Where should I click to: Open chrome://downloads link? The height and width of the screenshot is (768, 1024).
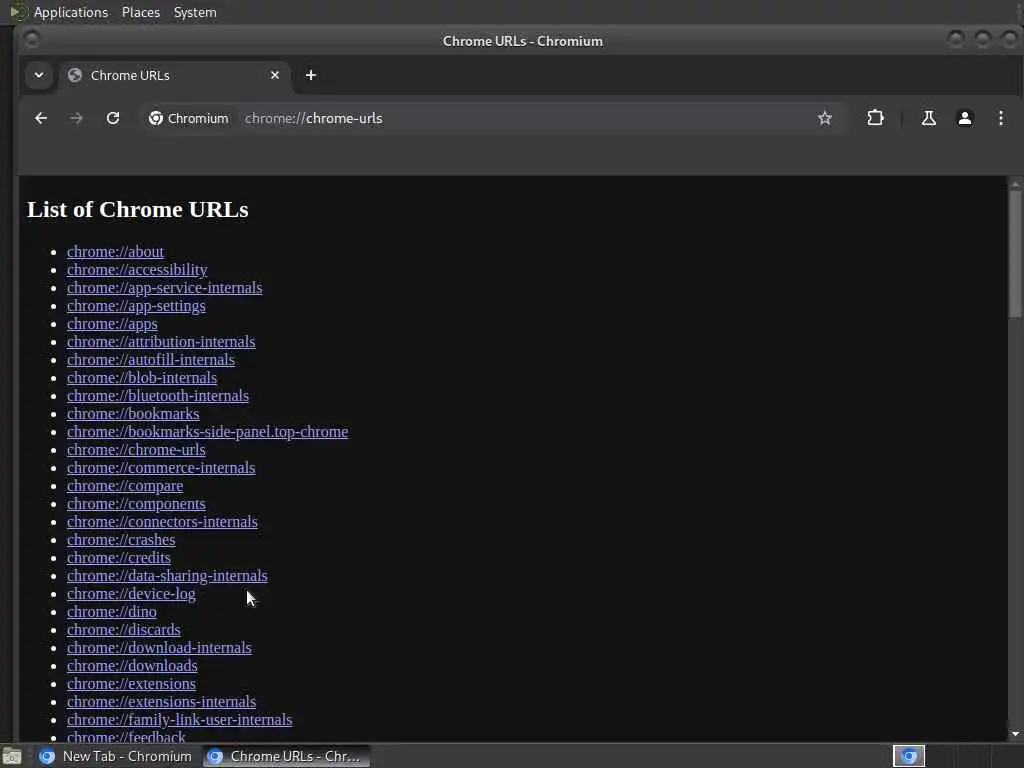pos(132,666)
